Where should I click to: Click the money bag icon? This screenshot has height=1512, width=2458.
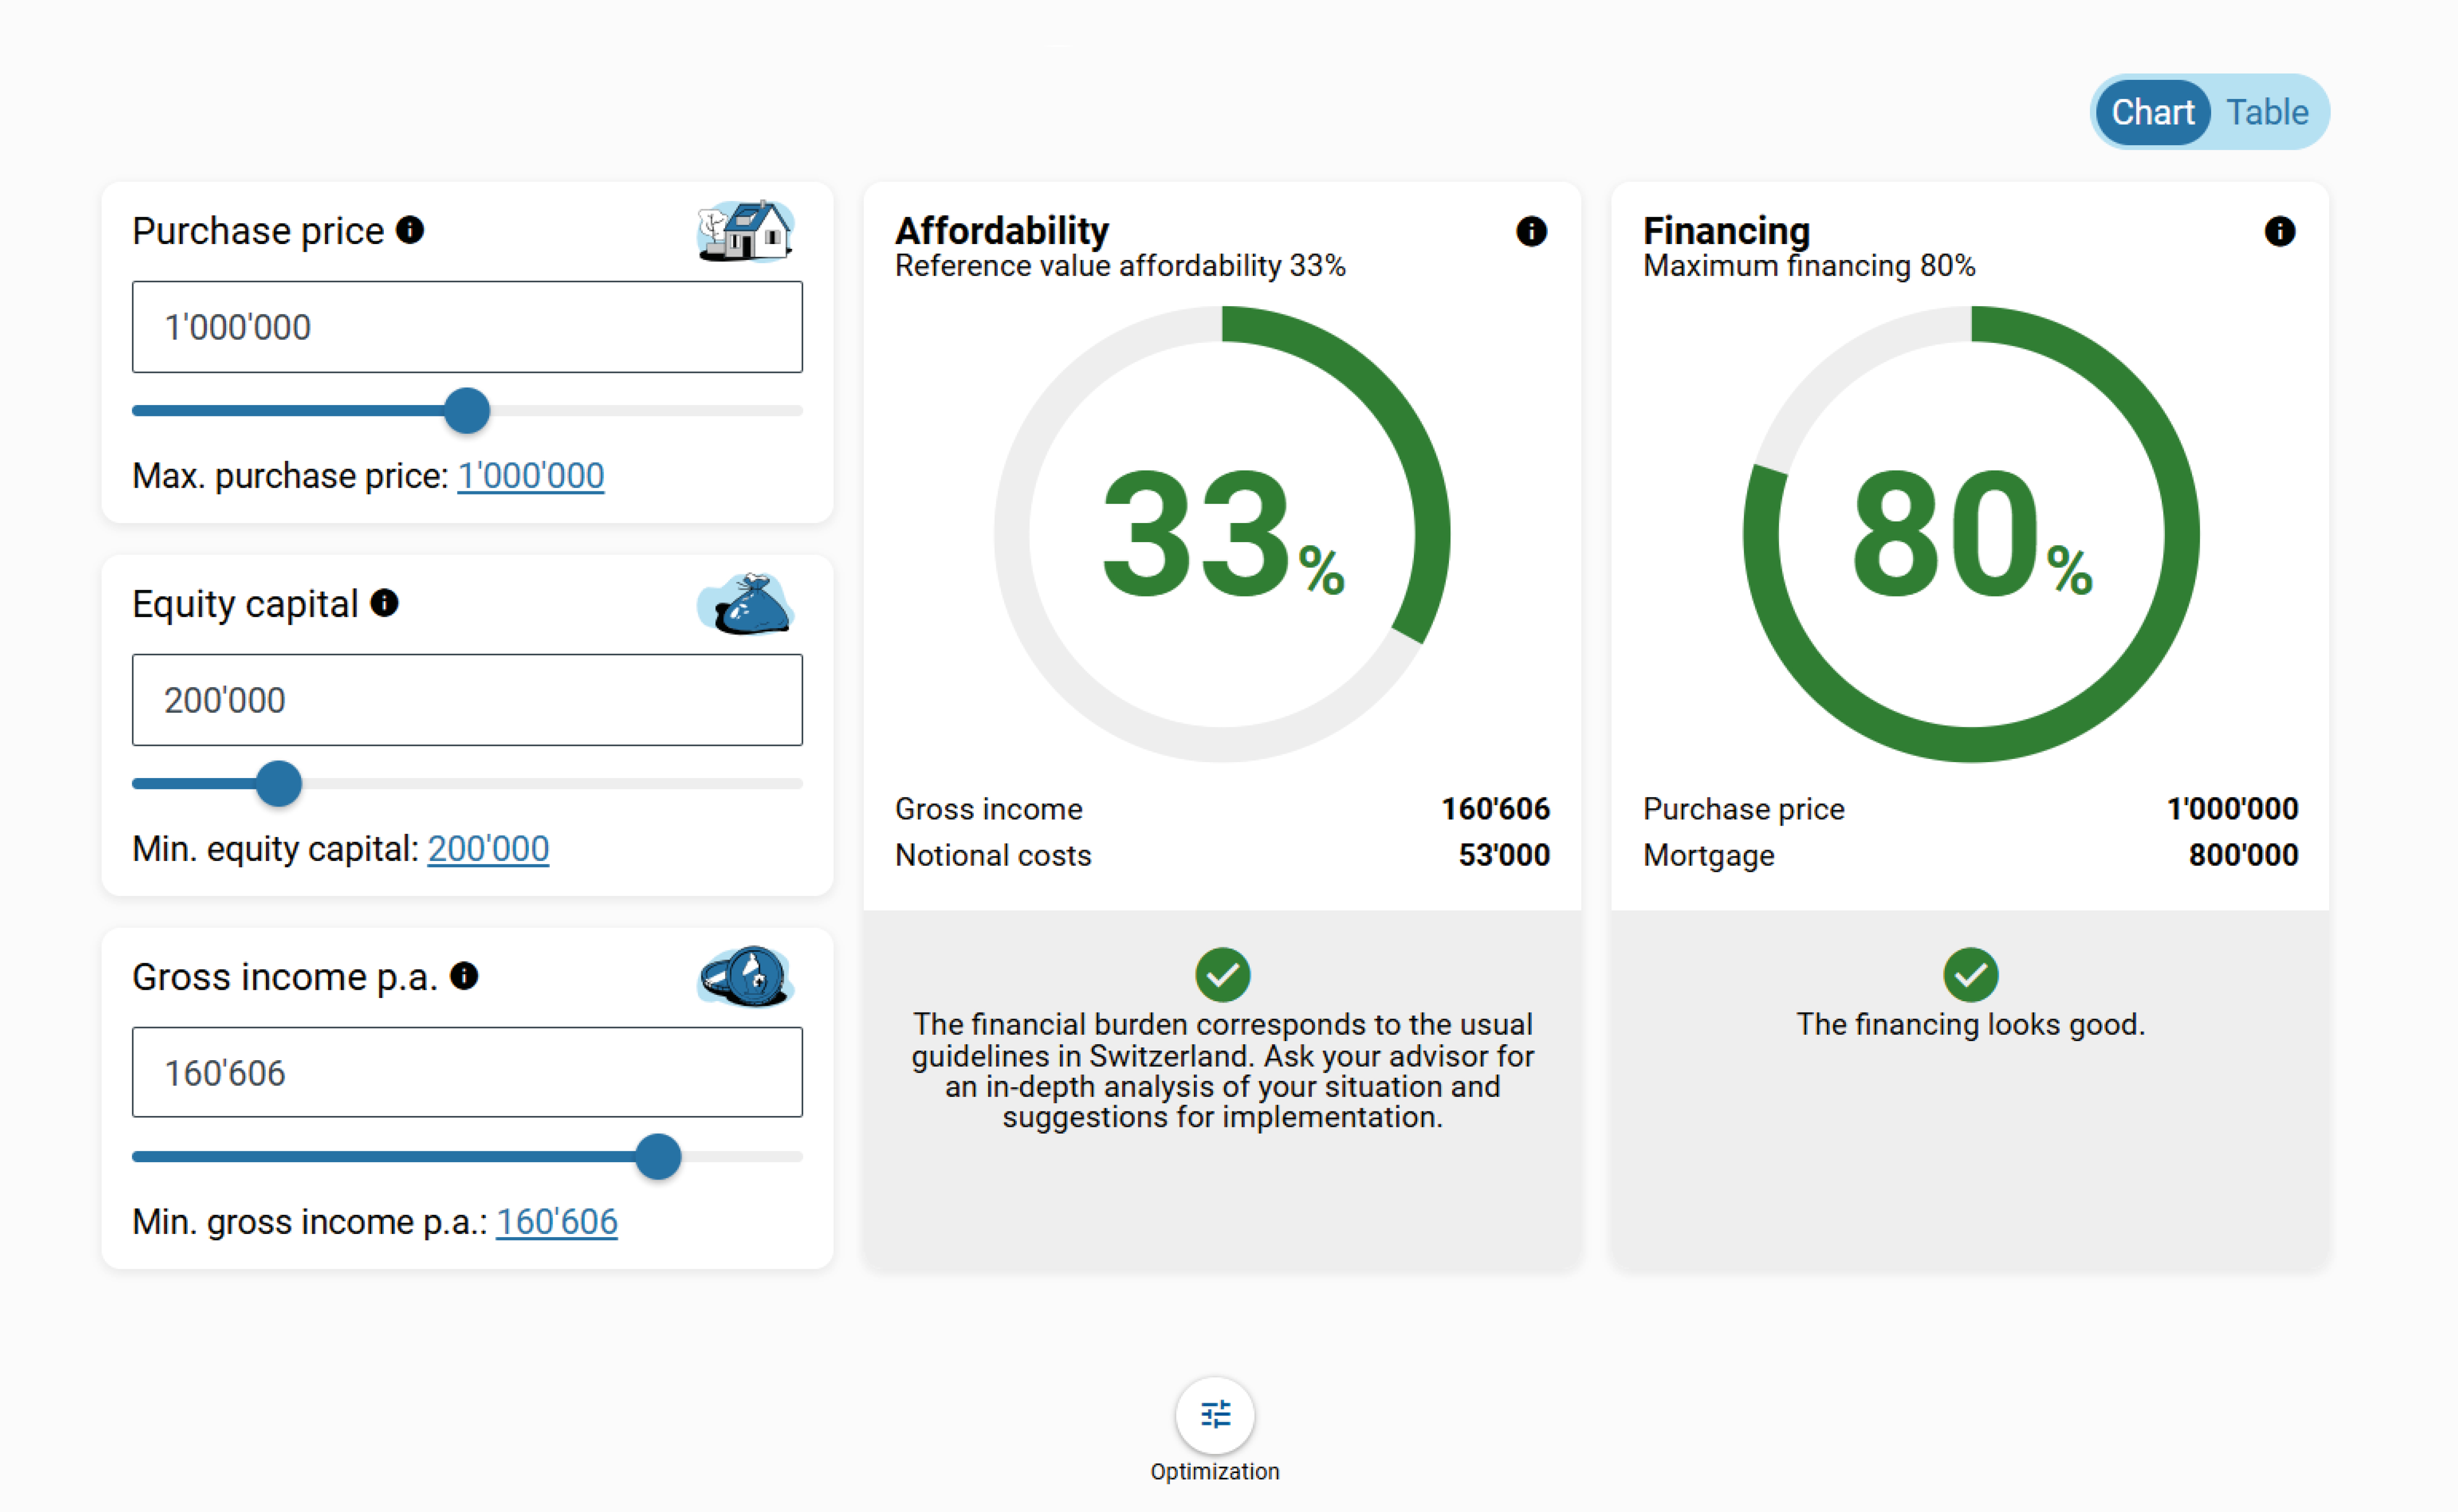[746, 604]
